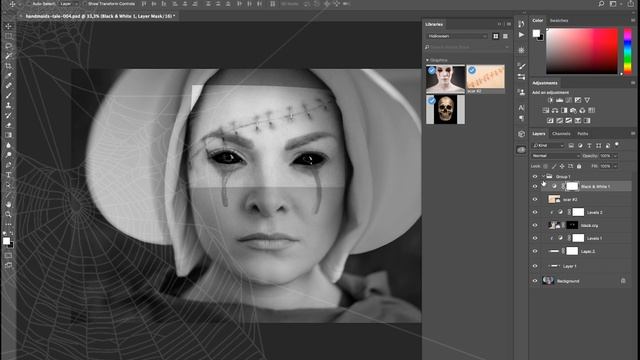The height and width of the screenshot is (360, 640).
Task: Click the play Actions panel icon
Action: [521, 35]
